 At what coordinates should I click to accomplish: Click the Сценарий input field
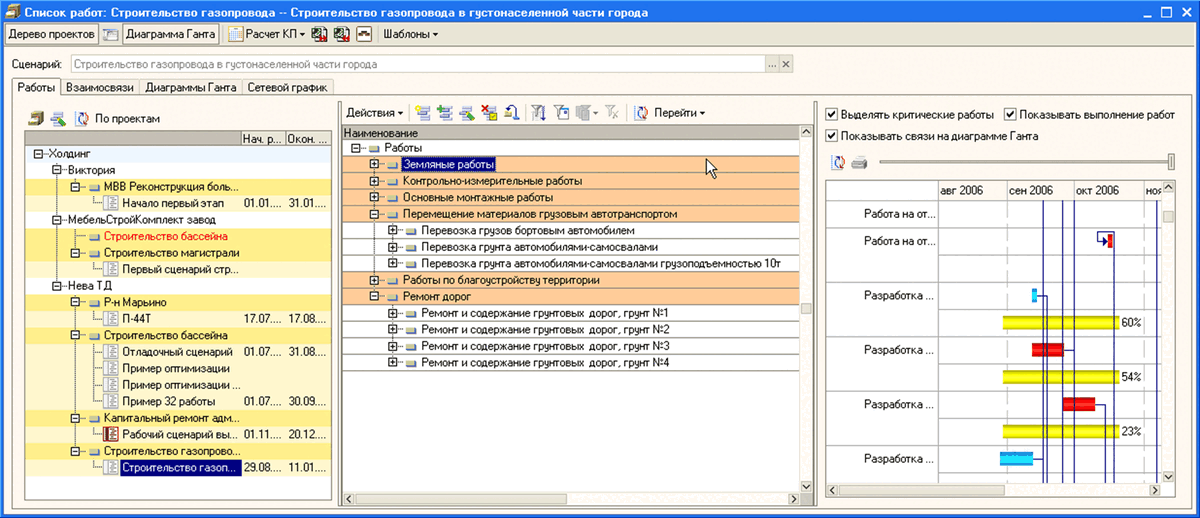pos(418,64)
